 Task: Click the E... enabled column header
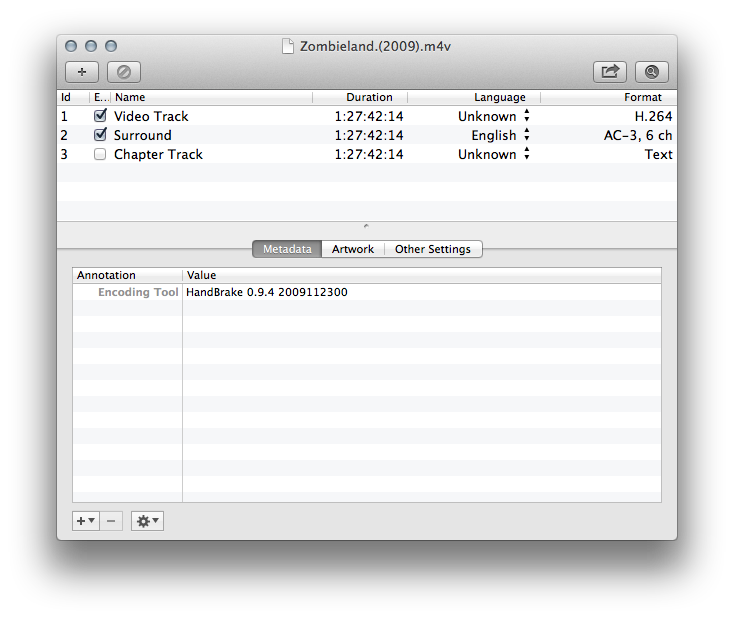[x=100, y=97]
